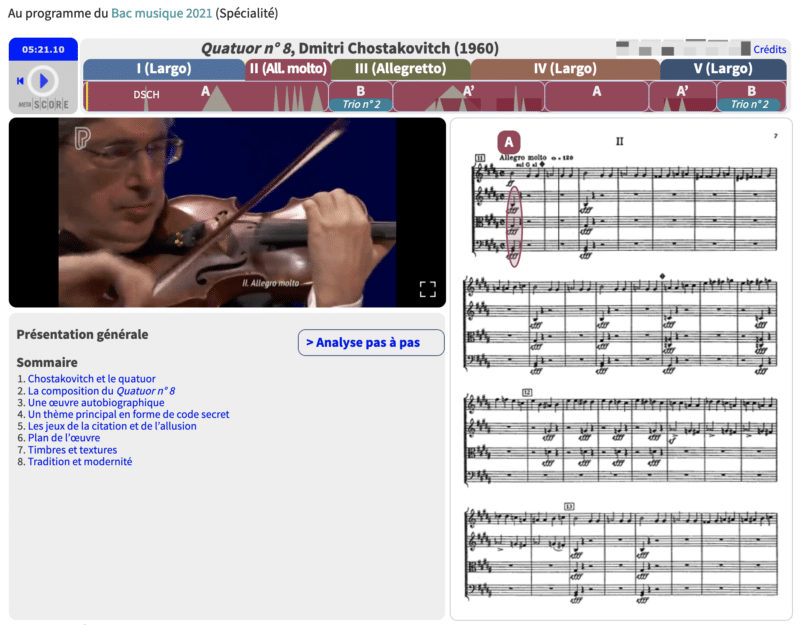Rewind to start with the skip-back icon
The height and width of the screenshot is (625, 800).
click(x=20, y=81)
